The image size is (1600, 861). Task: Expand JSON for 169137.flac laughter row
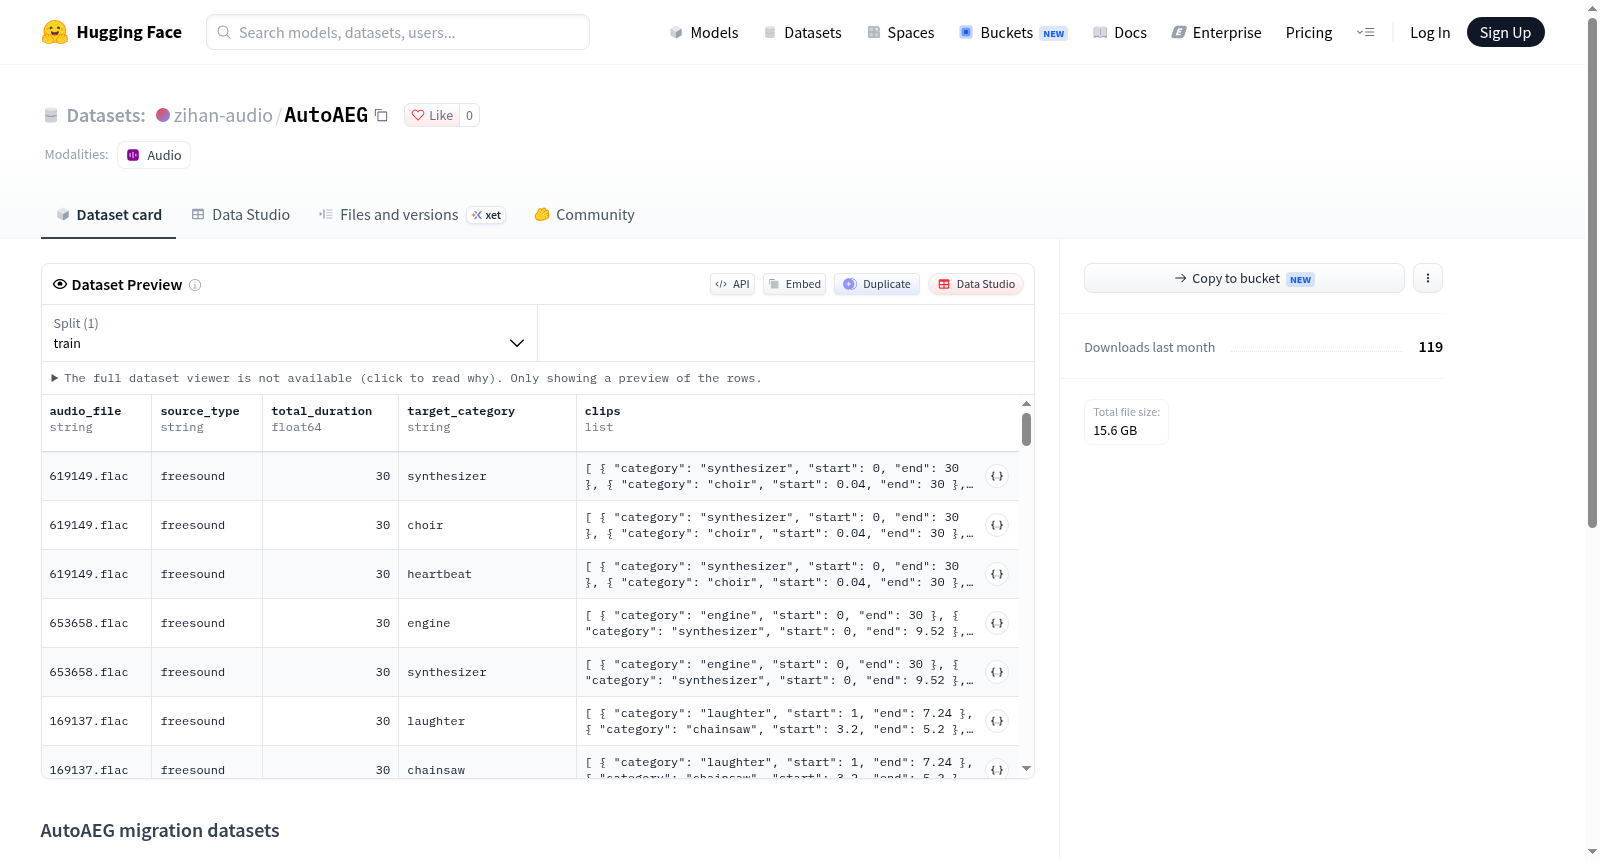997,721
